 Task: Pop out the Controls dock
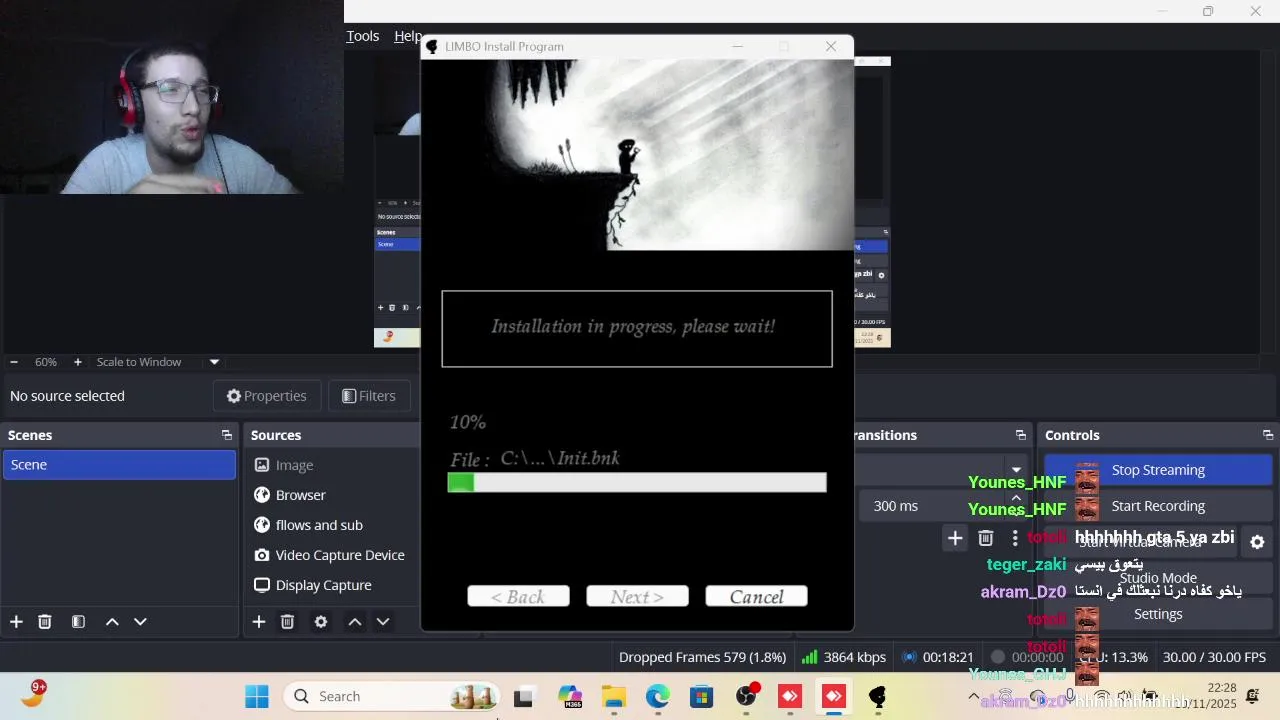pyautogui.click(x=1268, y=435)
